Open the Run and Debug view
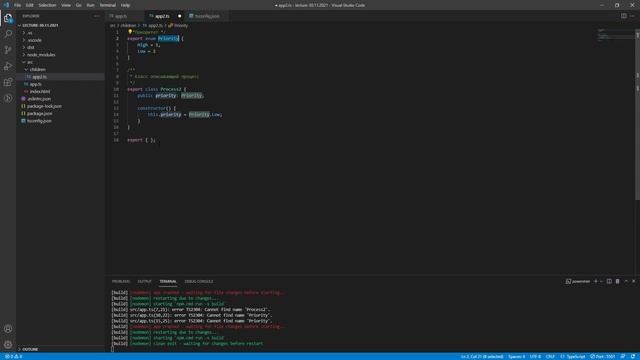The height and width of the screenshot is (360, 640). (x=8, y=66)
